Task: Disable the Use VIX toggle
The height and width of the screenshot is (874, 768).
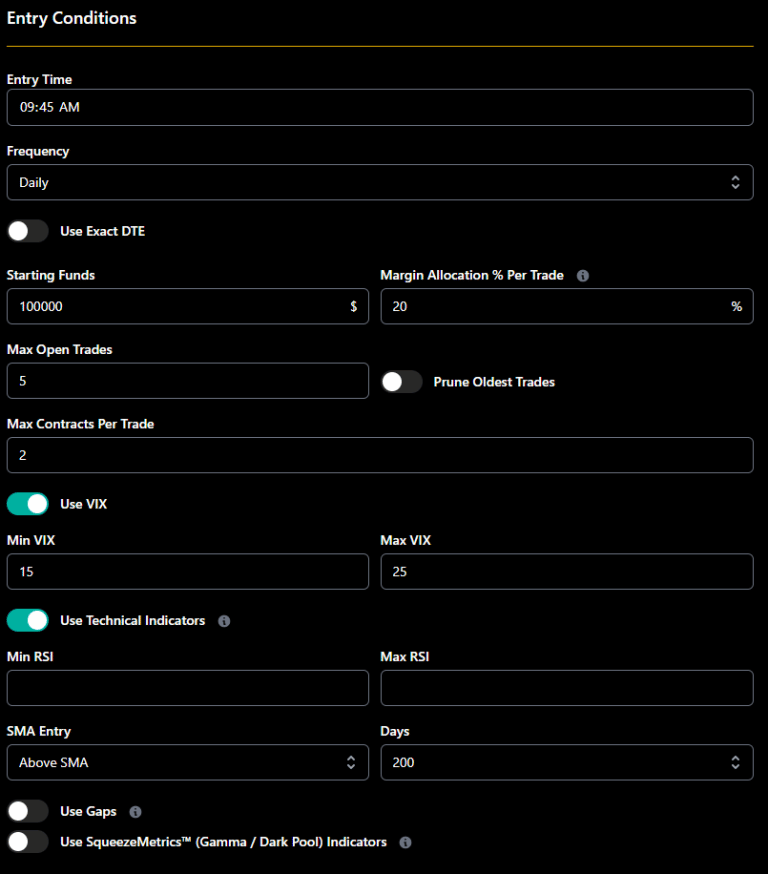Action: pyautogui.click(x=28, y=504)
